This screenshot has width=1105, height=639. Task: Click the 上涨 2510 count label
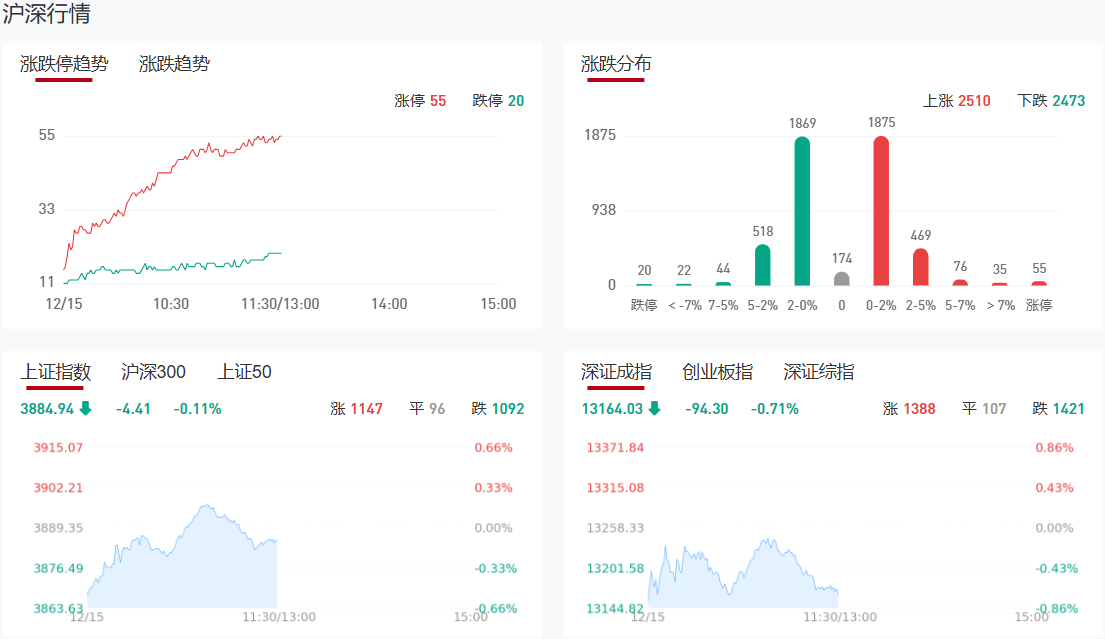956,101
